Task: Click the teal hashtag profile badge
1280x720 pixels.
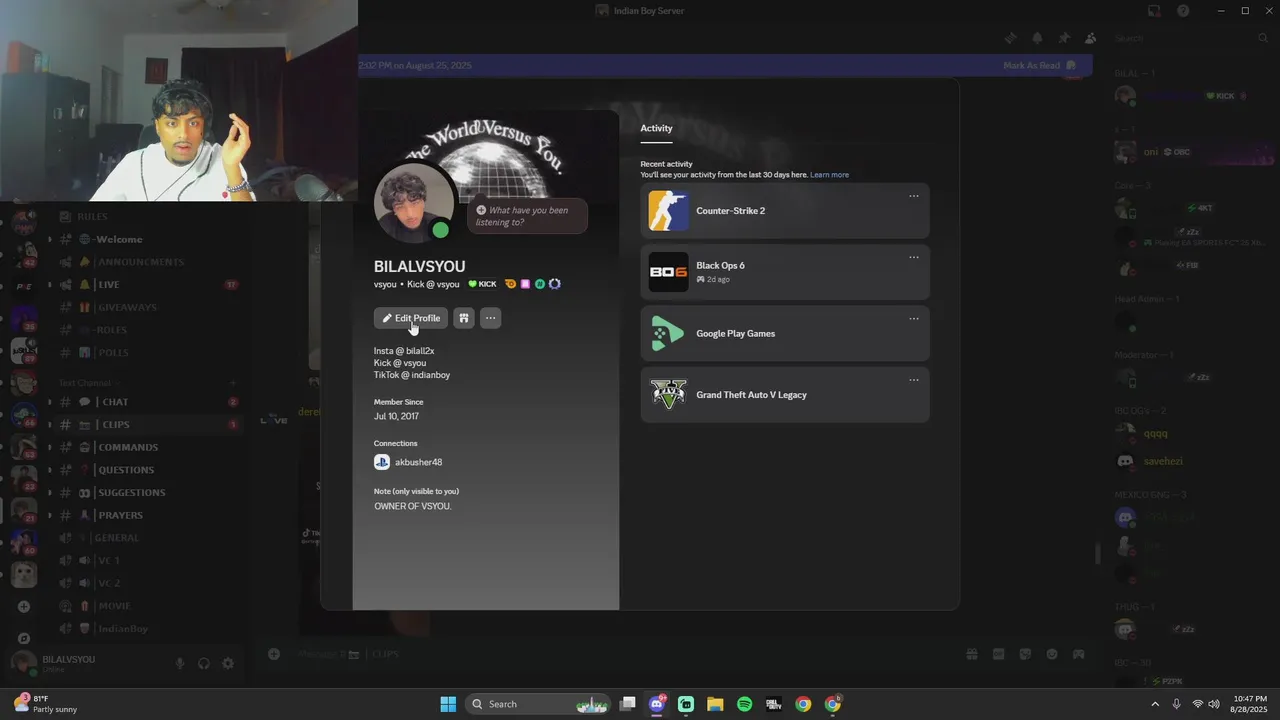Action: tap(539, 284)
